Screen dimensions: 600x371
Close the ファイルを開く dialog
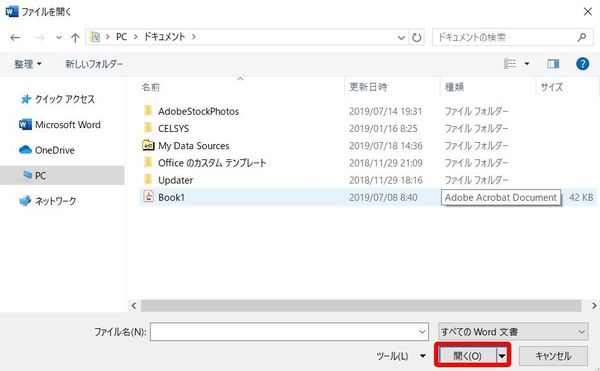pos(588,11)
